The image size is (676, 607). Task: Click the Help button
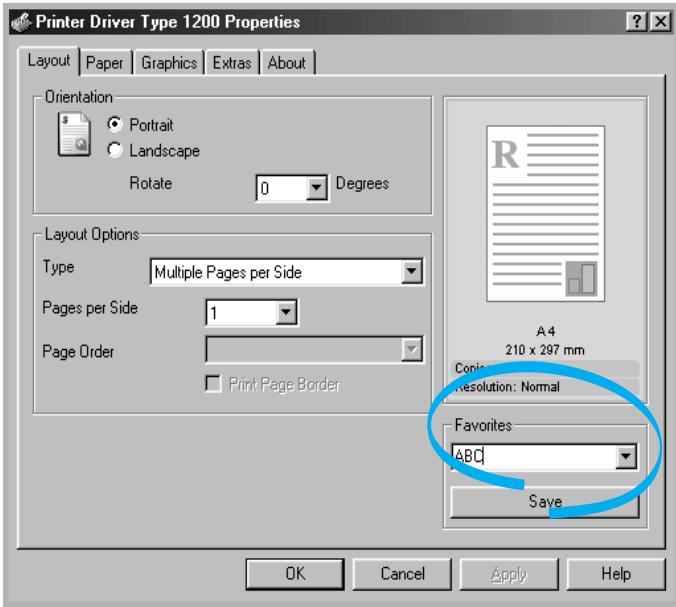[x=616, y=574]
